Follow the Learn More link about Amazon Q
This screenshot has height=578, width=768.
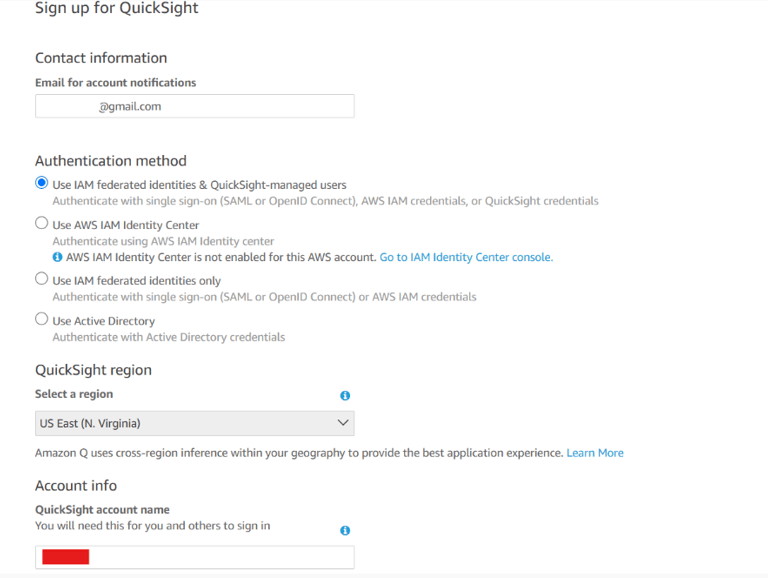(595, 453)
